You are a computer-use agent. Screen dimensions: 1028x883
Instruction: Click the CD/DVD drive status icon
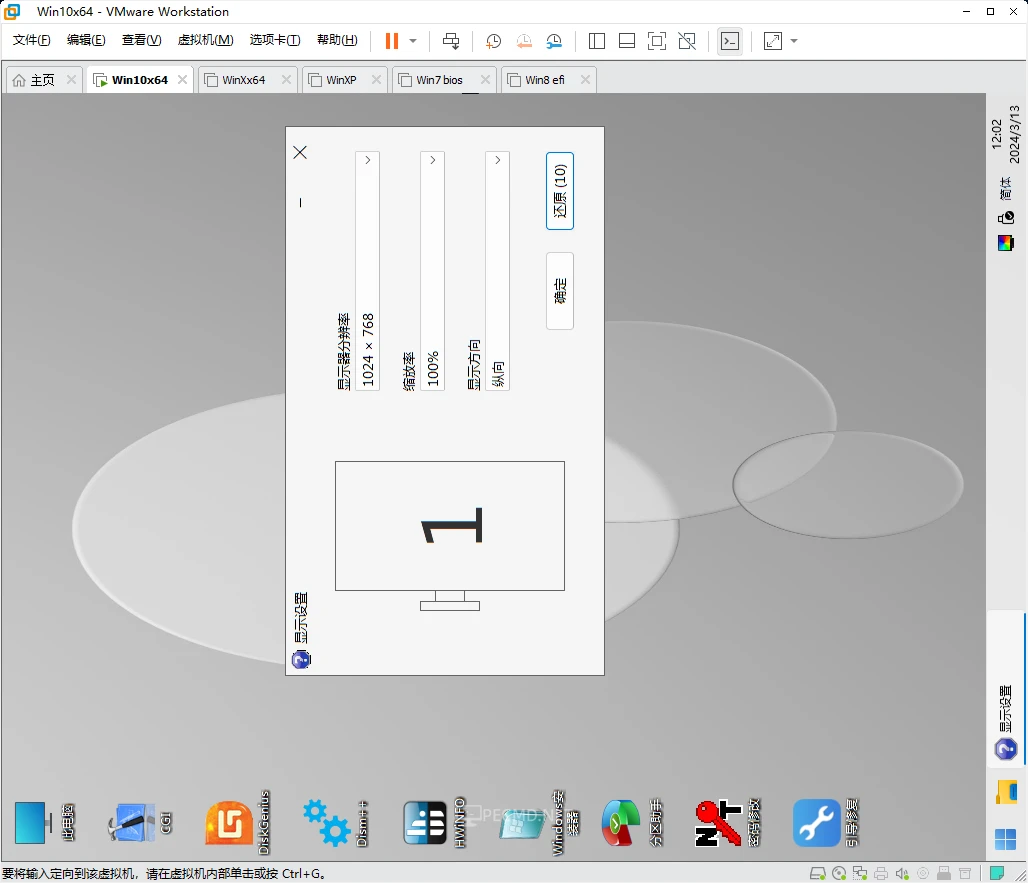click(x=839, y=873)
